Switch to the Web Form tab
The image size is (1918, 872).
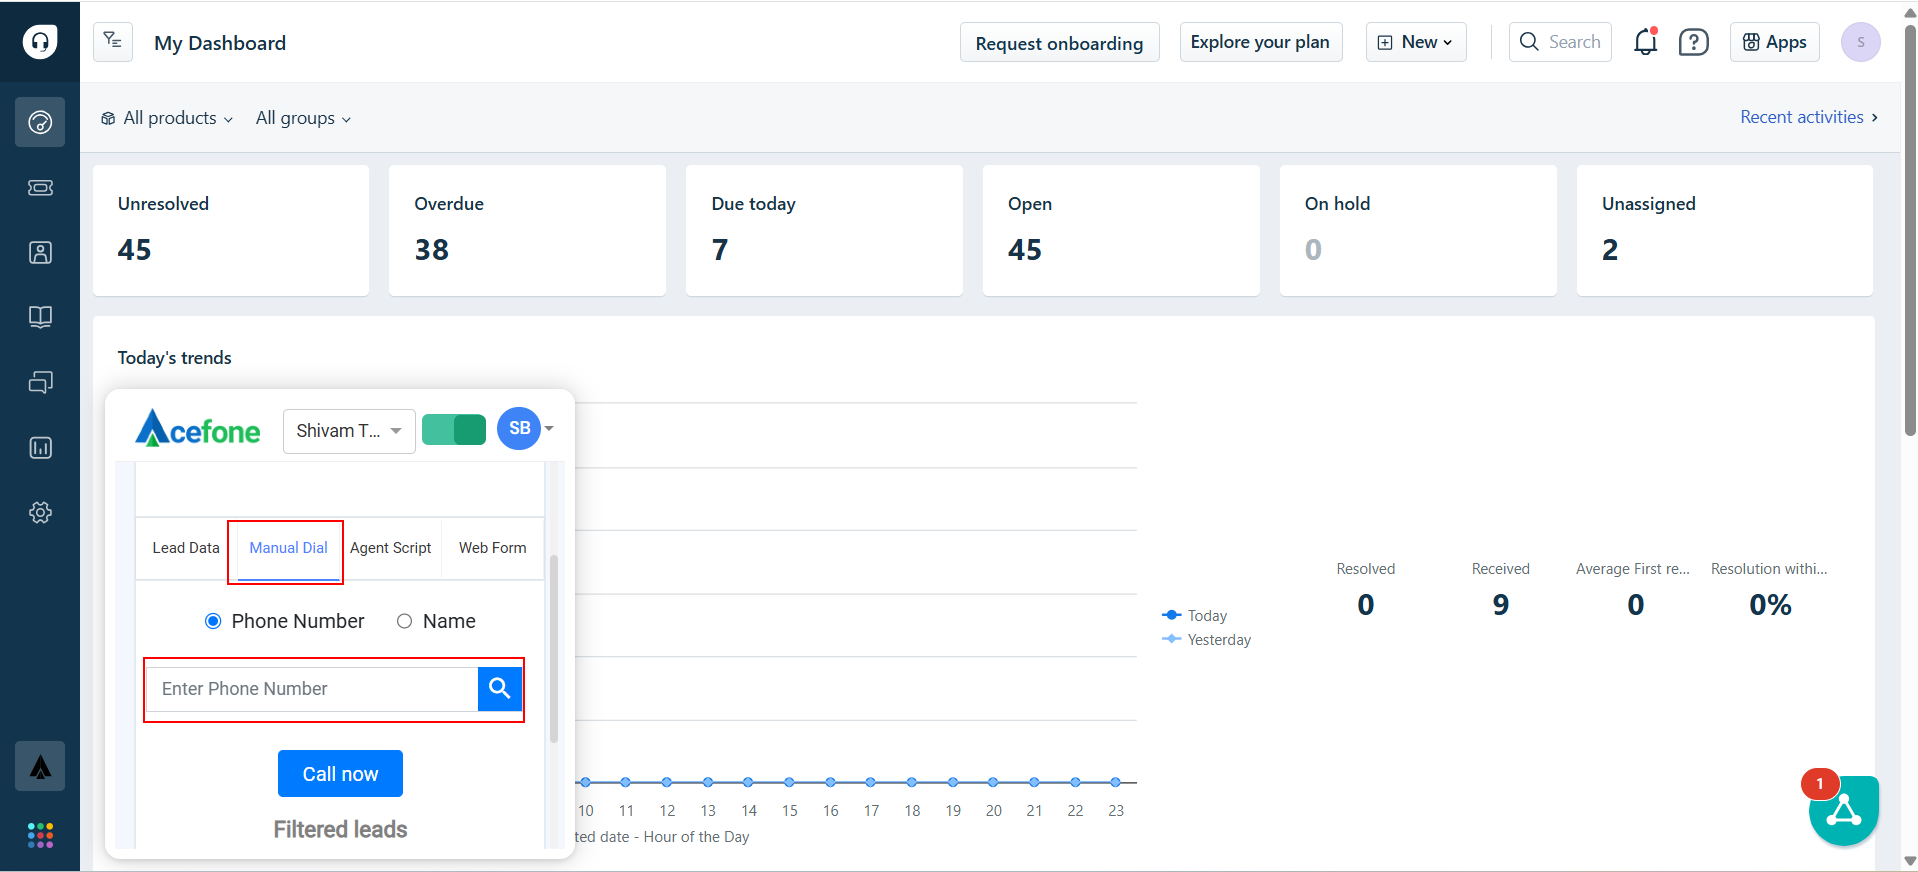[492, 548]
